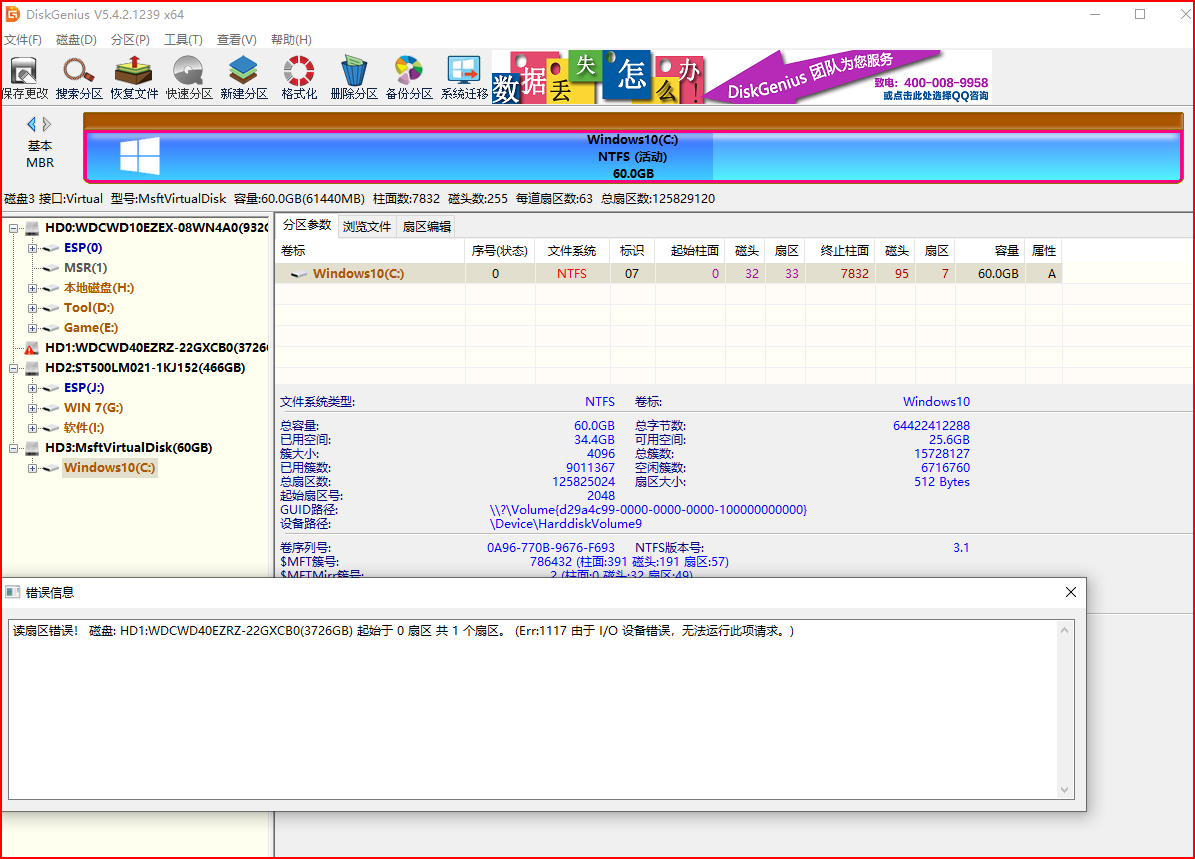Click the 容量 column header
The width and height of the screenshot is (1195, 859).
989,251
